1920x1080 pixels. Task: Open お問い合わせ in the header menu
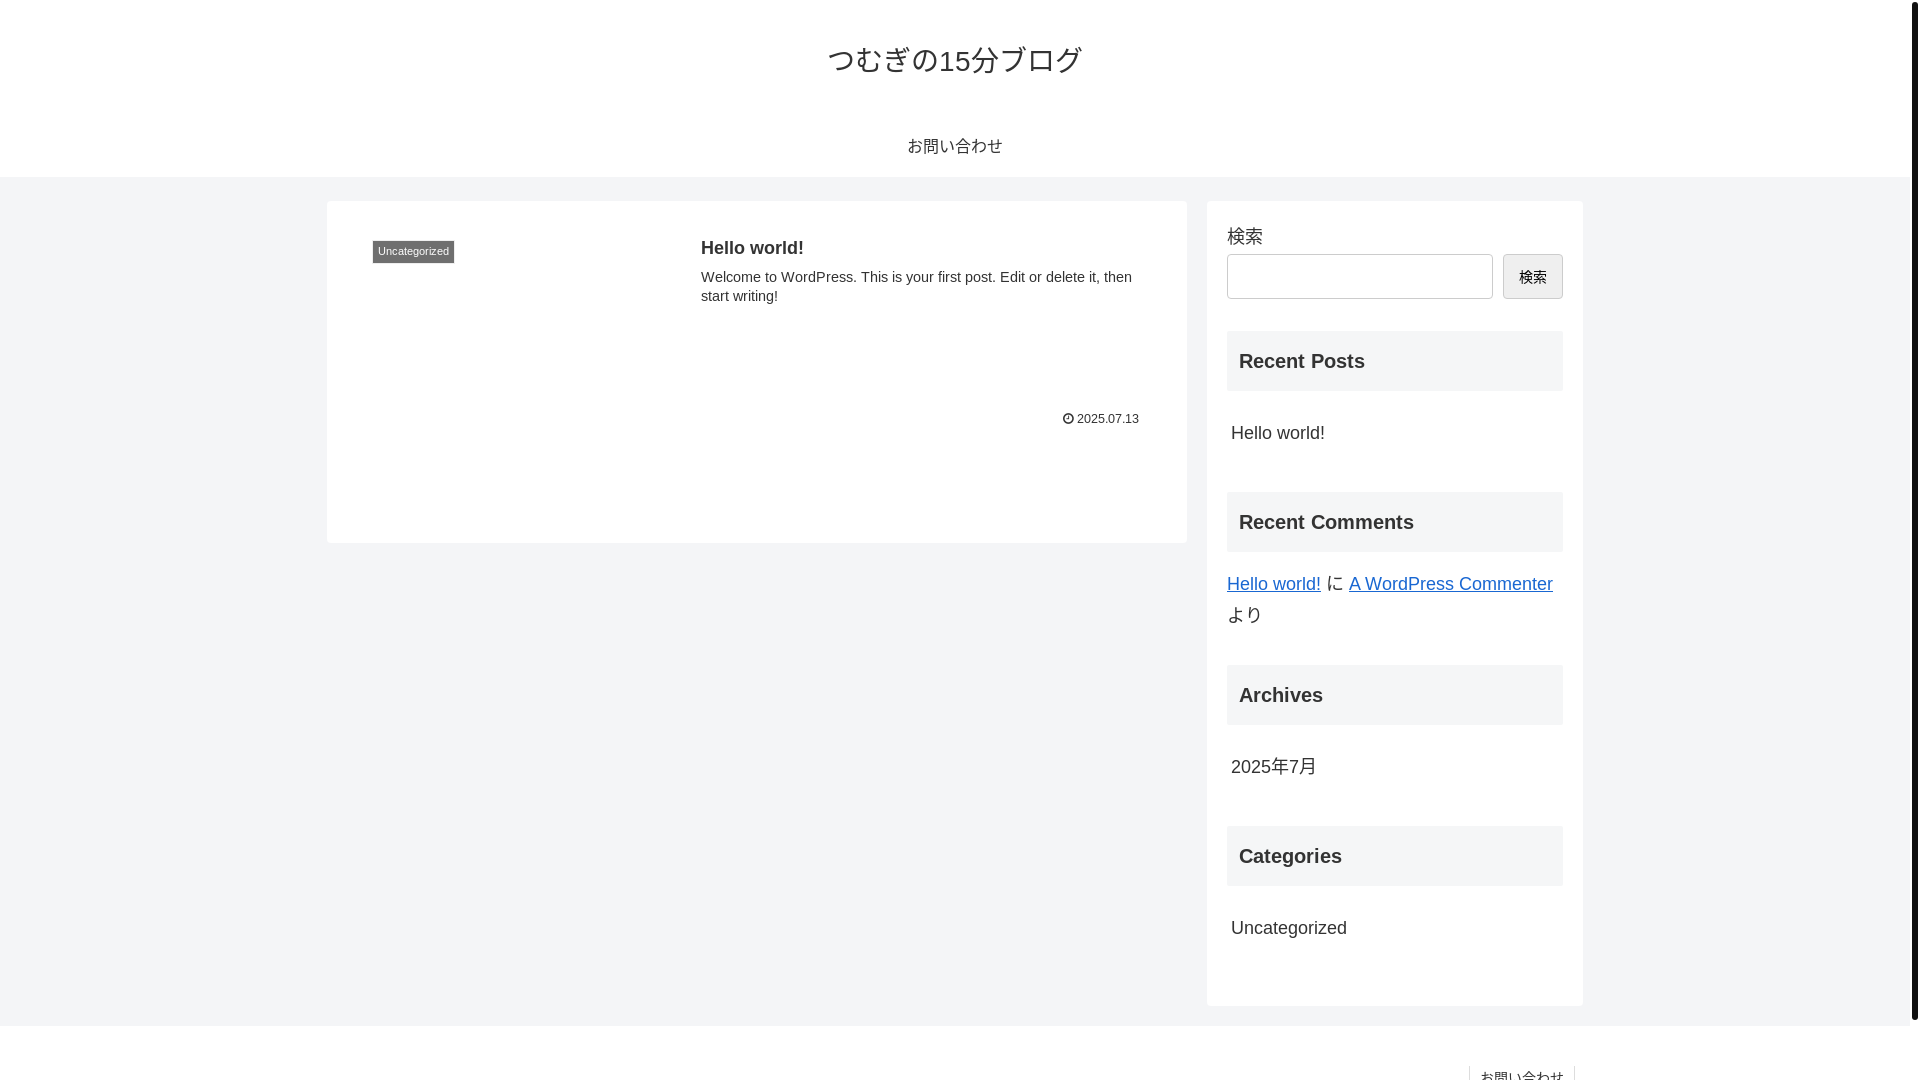point(954,146)
